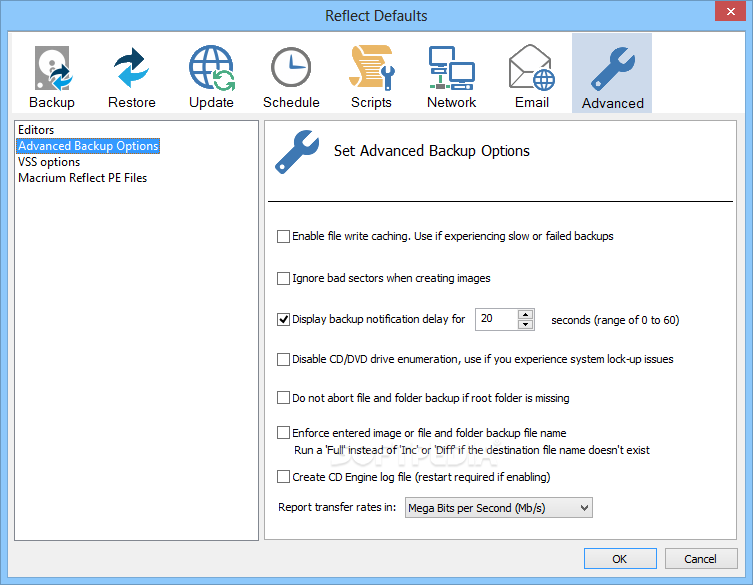Check Do not abort if root folder missing

coord(283,398)
